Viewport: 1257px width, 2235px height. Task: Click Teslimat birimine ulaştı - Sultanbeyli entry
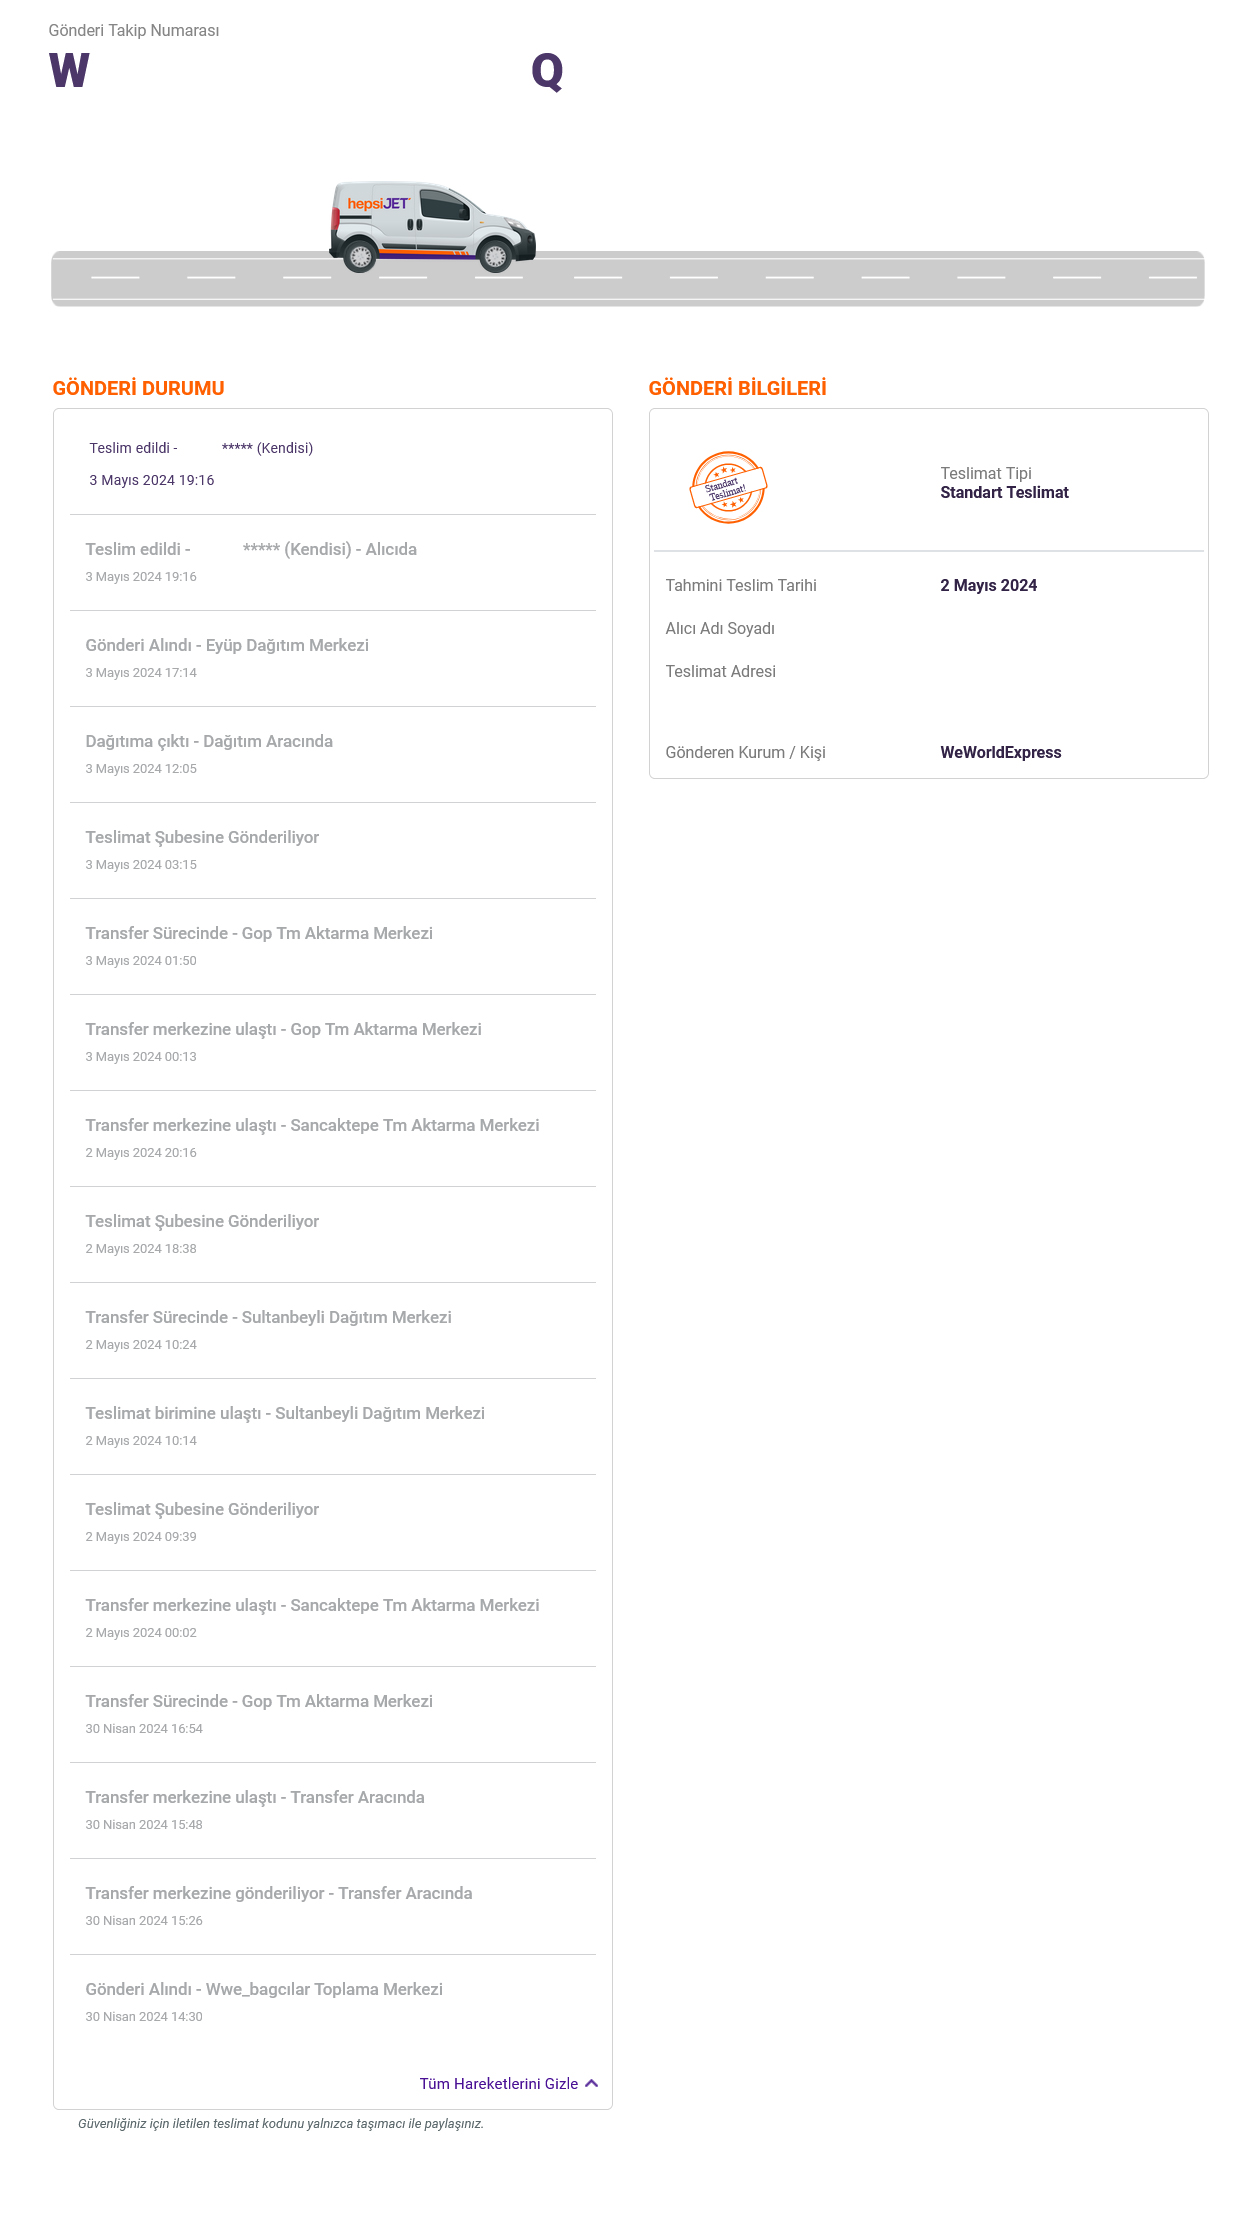pyautogui.click(x=285, y=1413)
